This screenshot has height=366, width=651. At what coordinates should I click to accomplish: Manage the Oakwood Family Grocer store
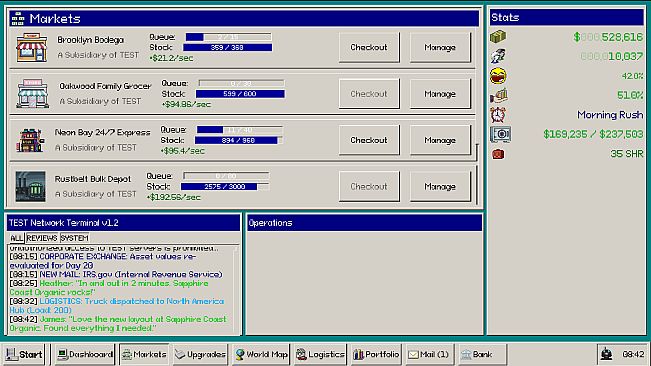pyautogui.click(x=441, y=94)
